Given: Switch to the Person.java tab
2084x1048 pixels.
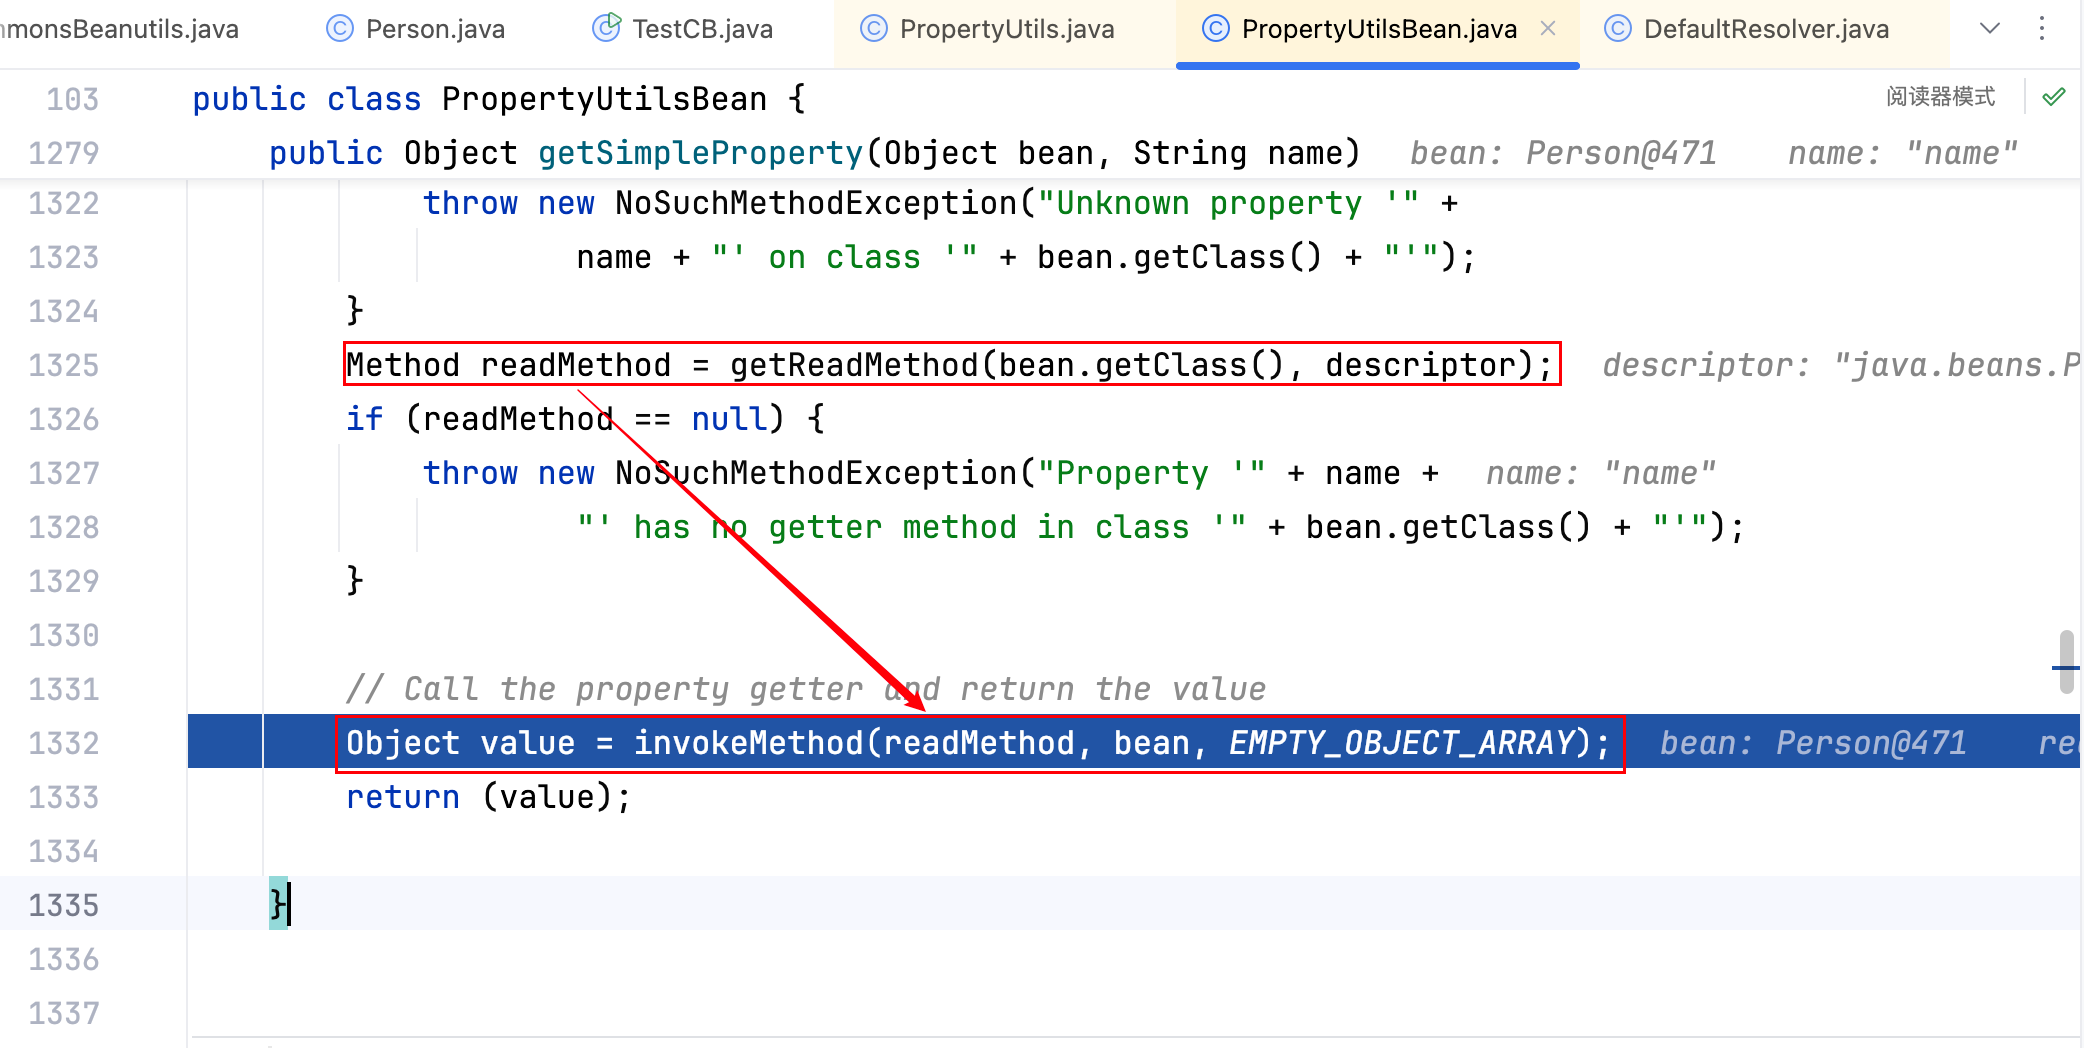Looking at the screenshot, I should tap(434, 29).
